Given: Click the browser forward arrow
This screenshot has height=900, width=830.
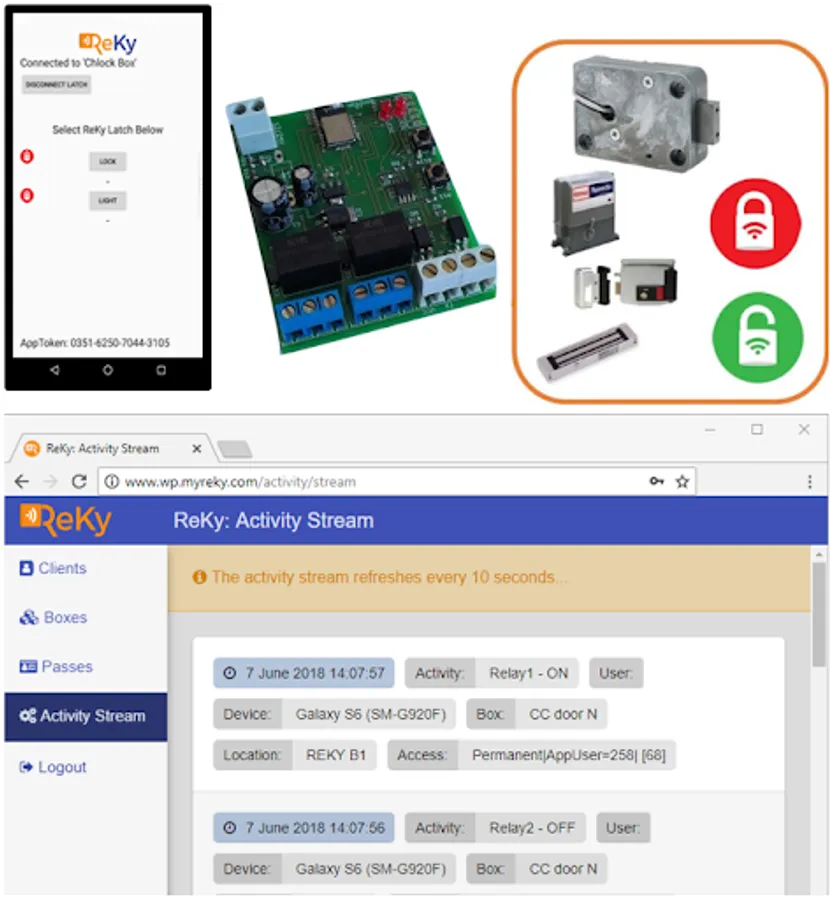Looking at the screenshot, I should click(51, 481).
